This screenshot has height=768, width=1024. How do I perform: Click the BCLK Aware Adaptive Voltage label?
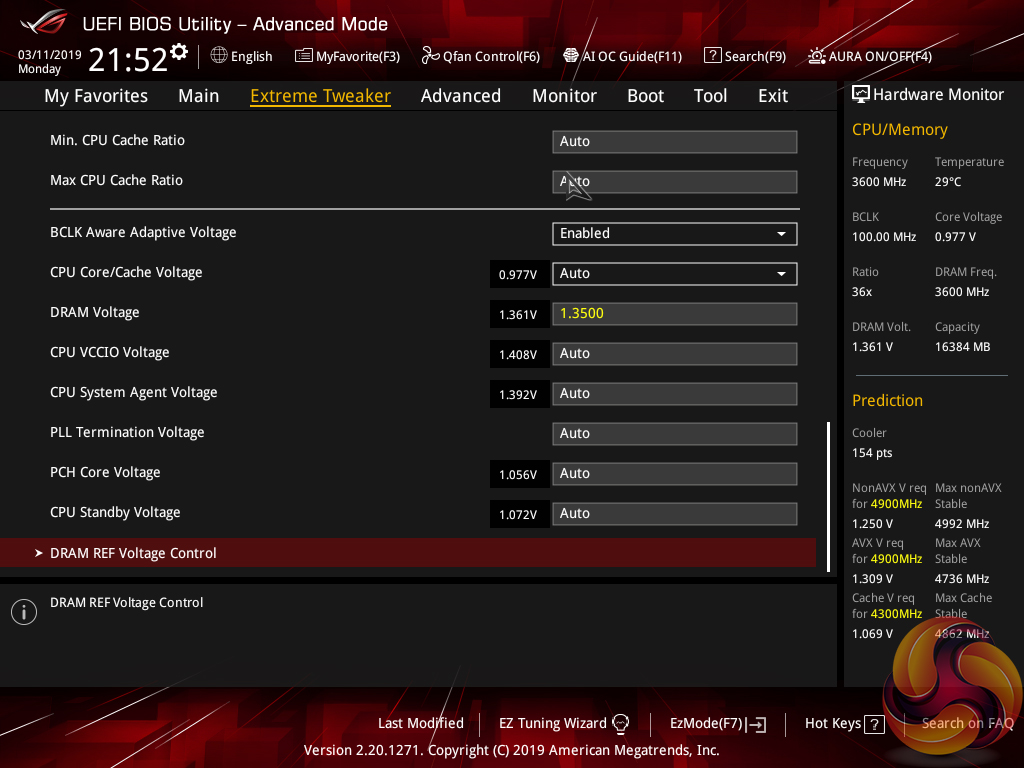[x=143, y=232]
